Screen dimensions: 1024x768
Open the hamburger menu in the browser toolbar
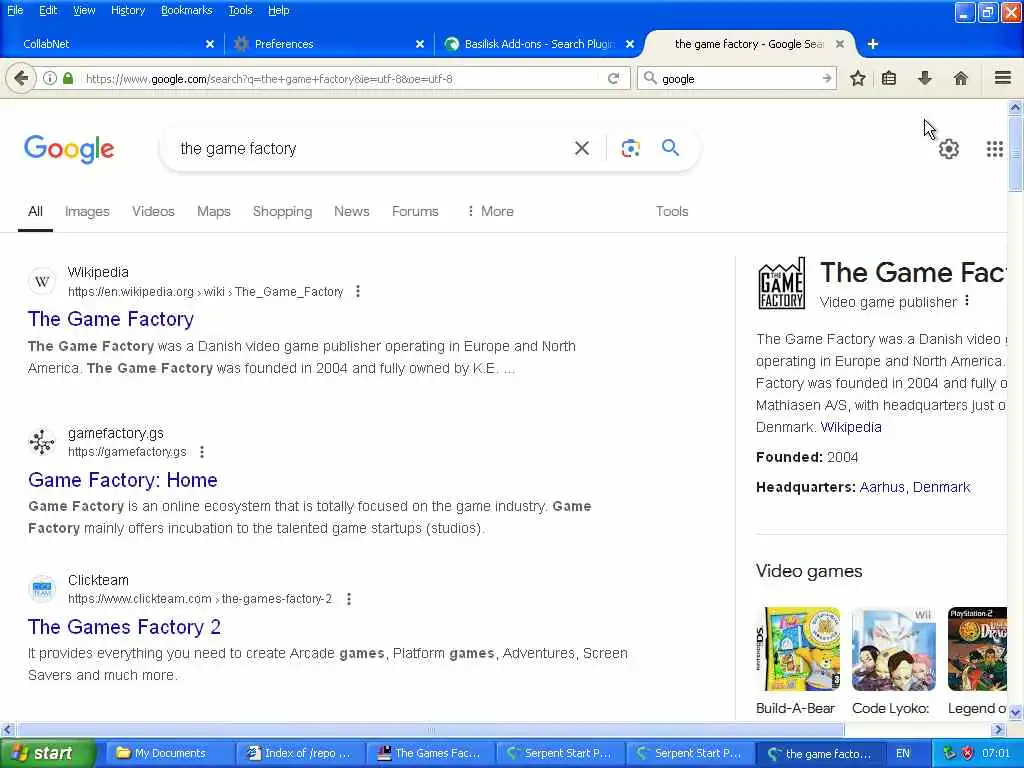pos(1003,78)
